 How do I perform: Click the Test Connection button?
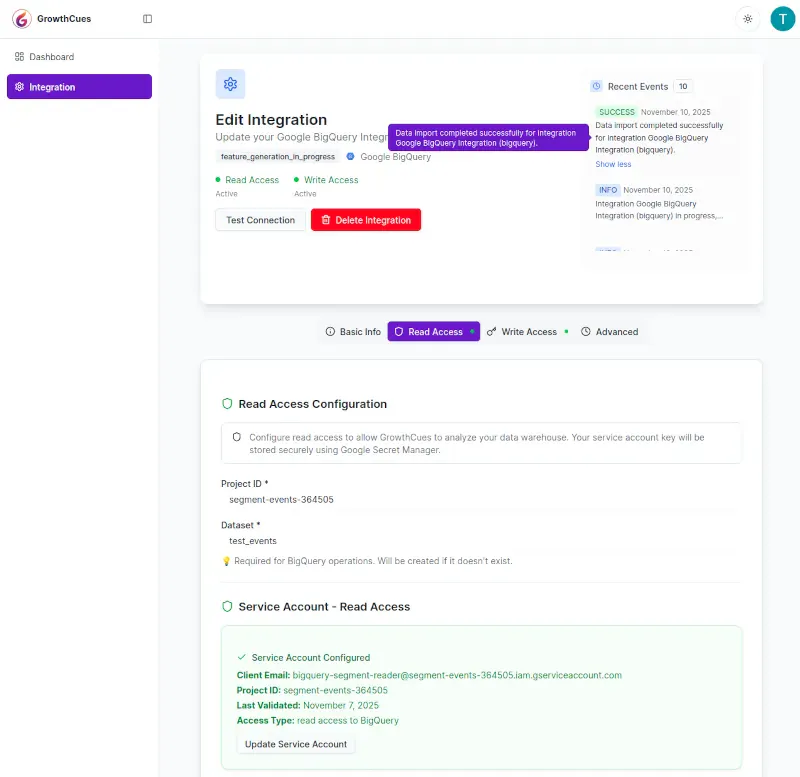click(x=260, y=220)
